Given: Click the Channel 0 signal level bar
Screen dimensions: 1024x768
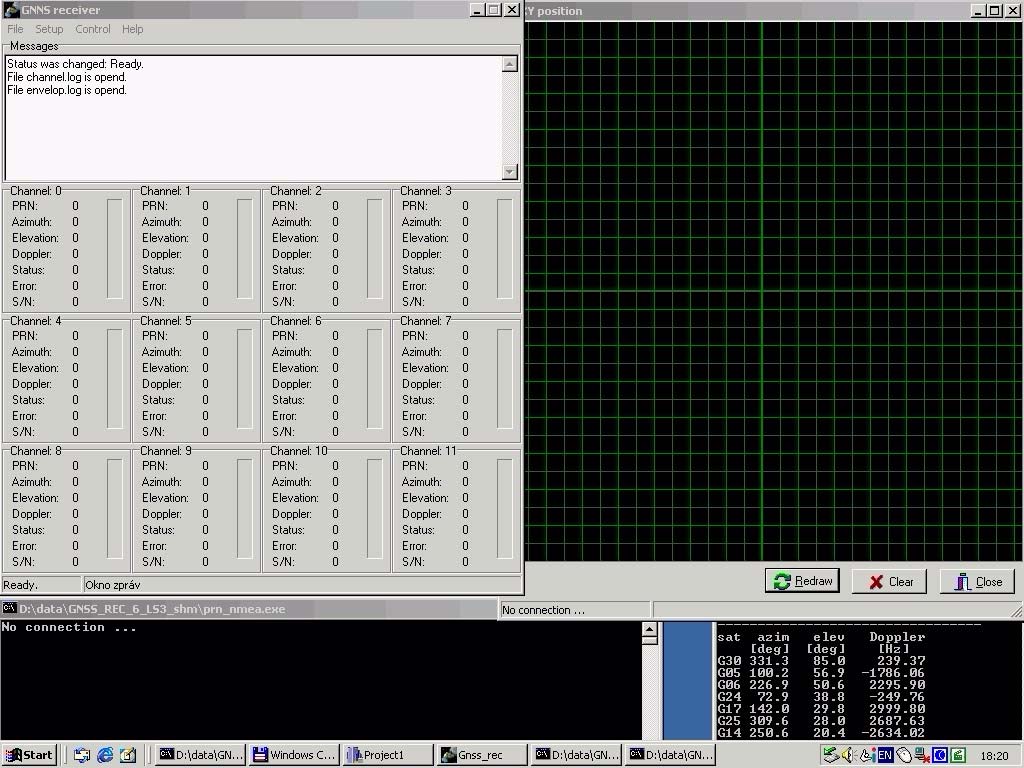Looking at the screenshot, I should pyautogui.click(x=114, y=249).
